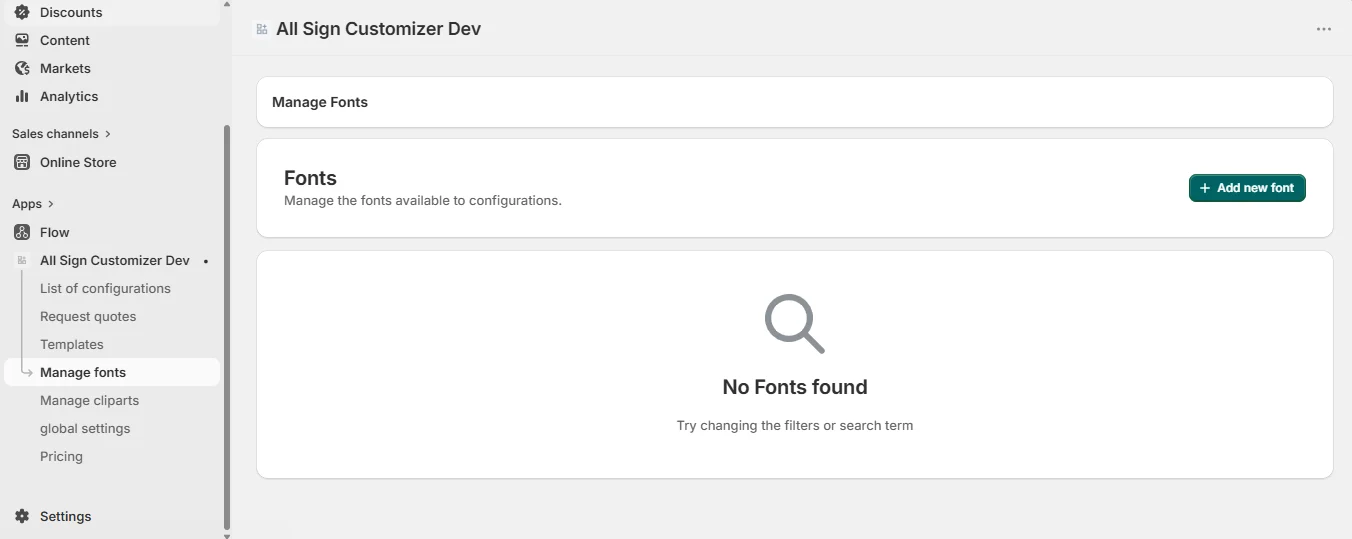
Task: Open Templates page
Action: click(72, 344)
